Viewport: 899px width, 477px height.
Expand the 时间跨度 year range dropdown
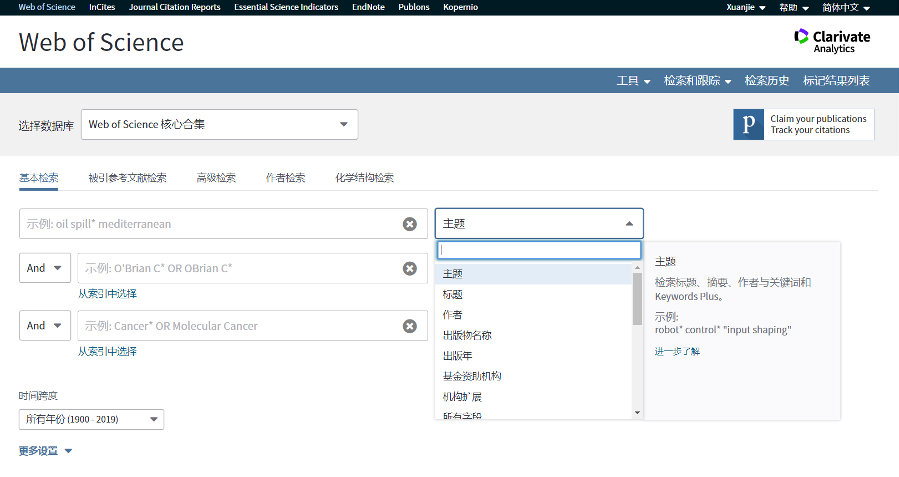(92, 420)
